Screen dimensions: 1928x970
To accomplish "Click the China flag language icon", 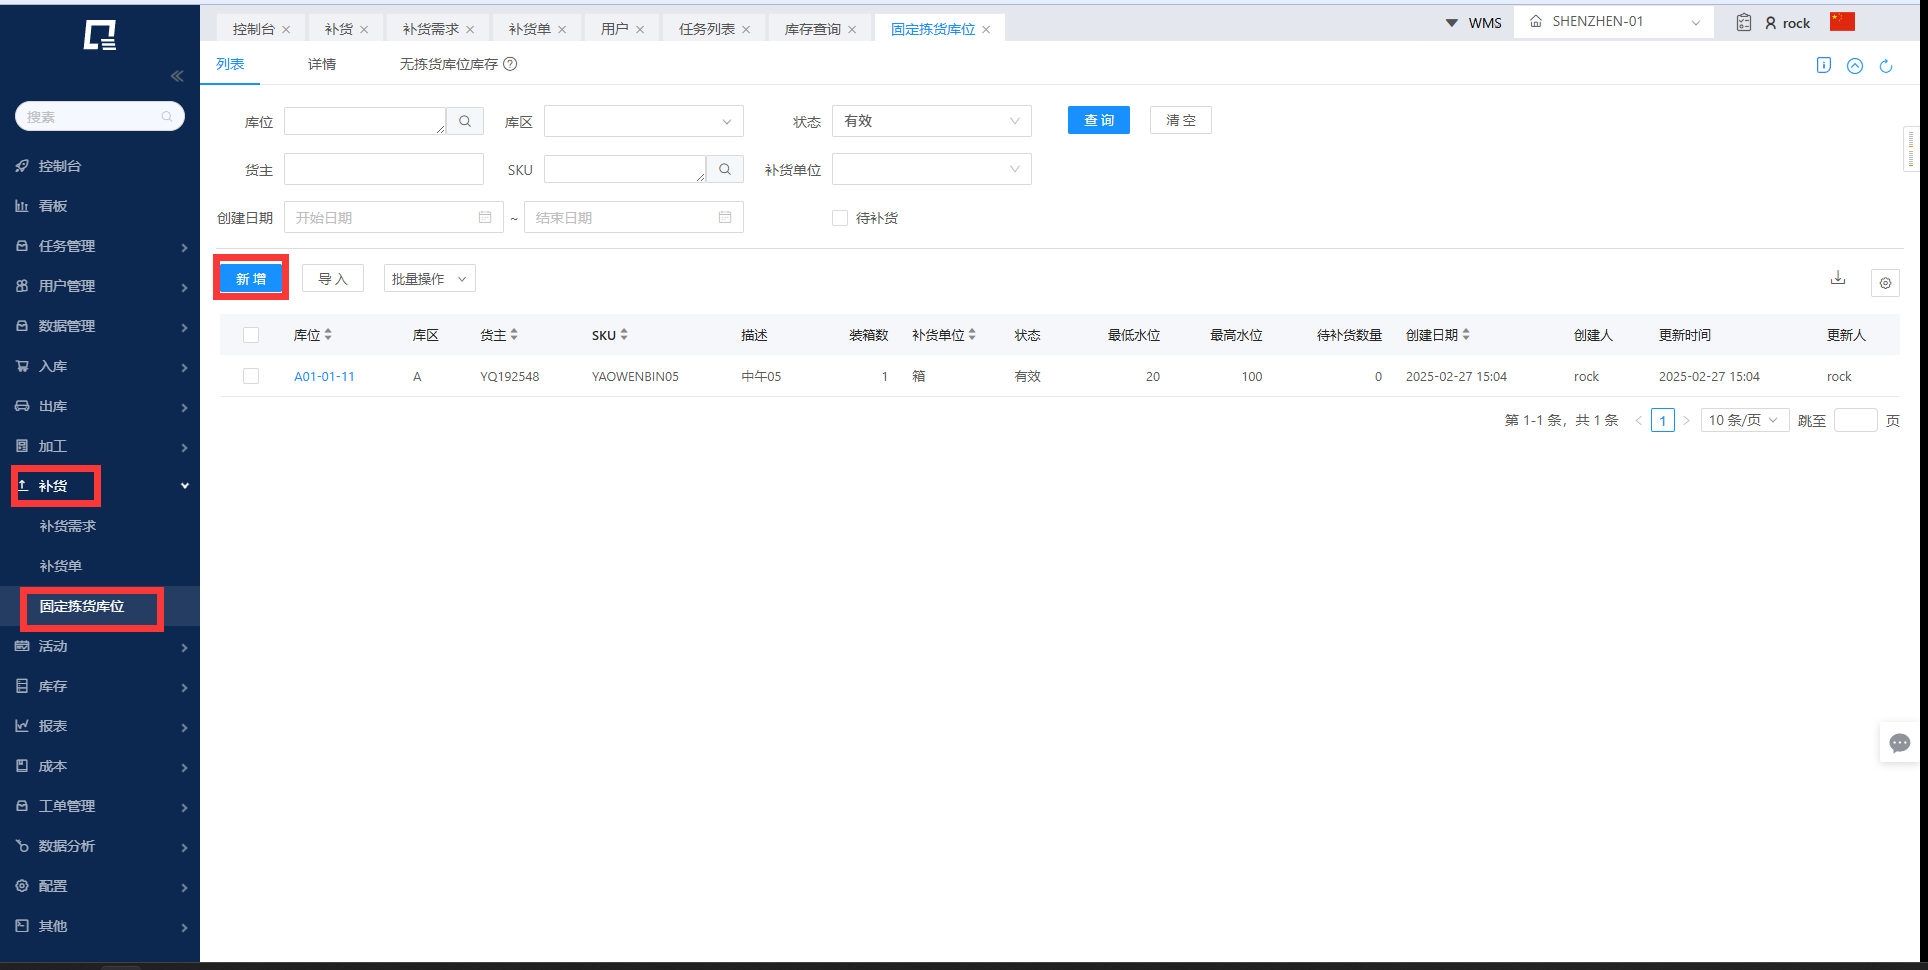I will [x=1843, y=21].
